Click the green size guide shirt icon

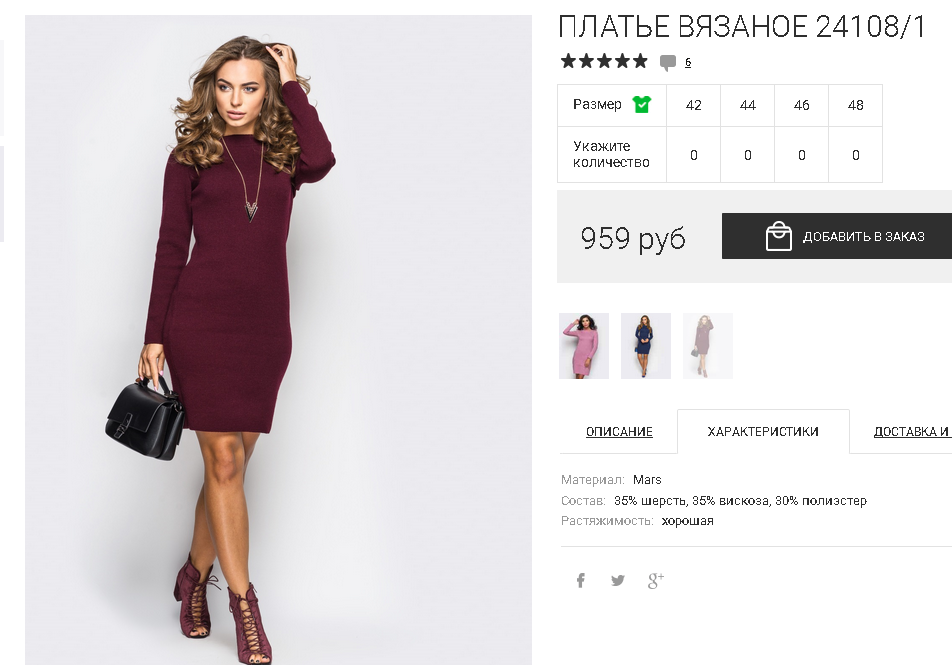(x=641, y=104)
